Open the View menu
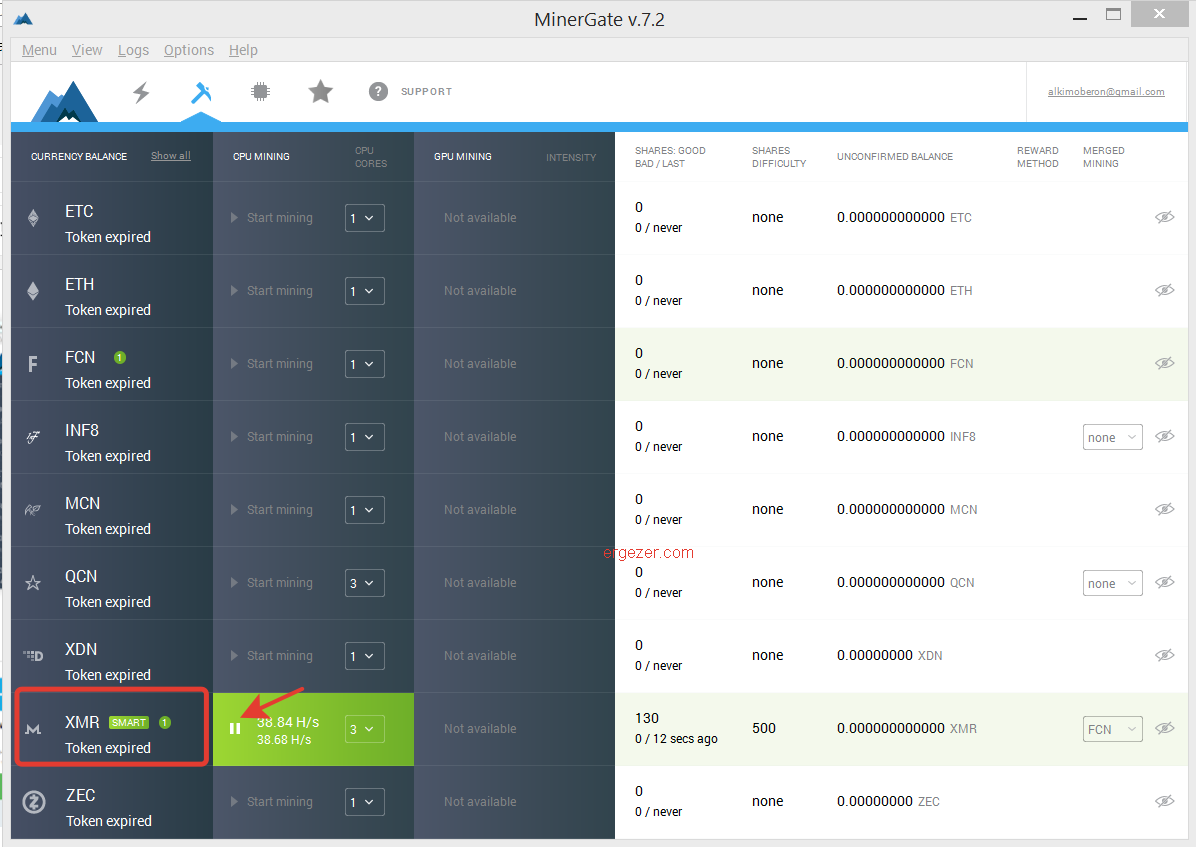1196x847 pixels. (87, 50)
